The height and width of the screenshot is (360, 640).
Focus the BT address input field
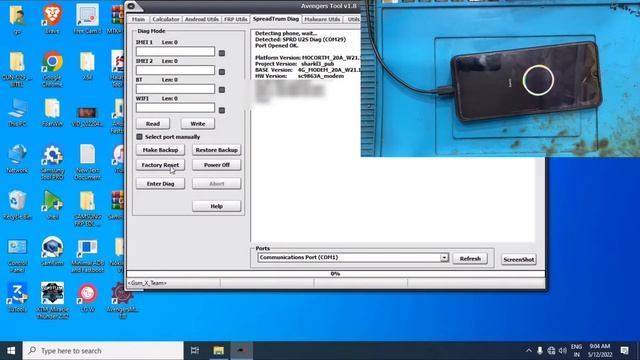tap(175, 89)
